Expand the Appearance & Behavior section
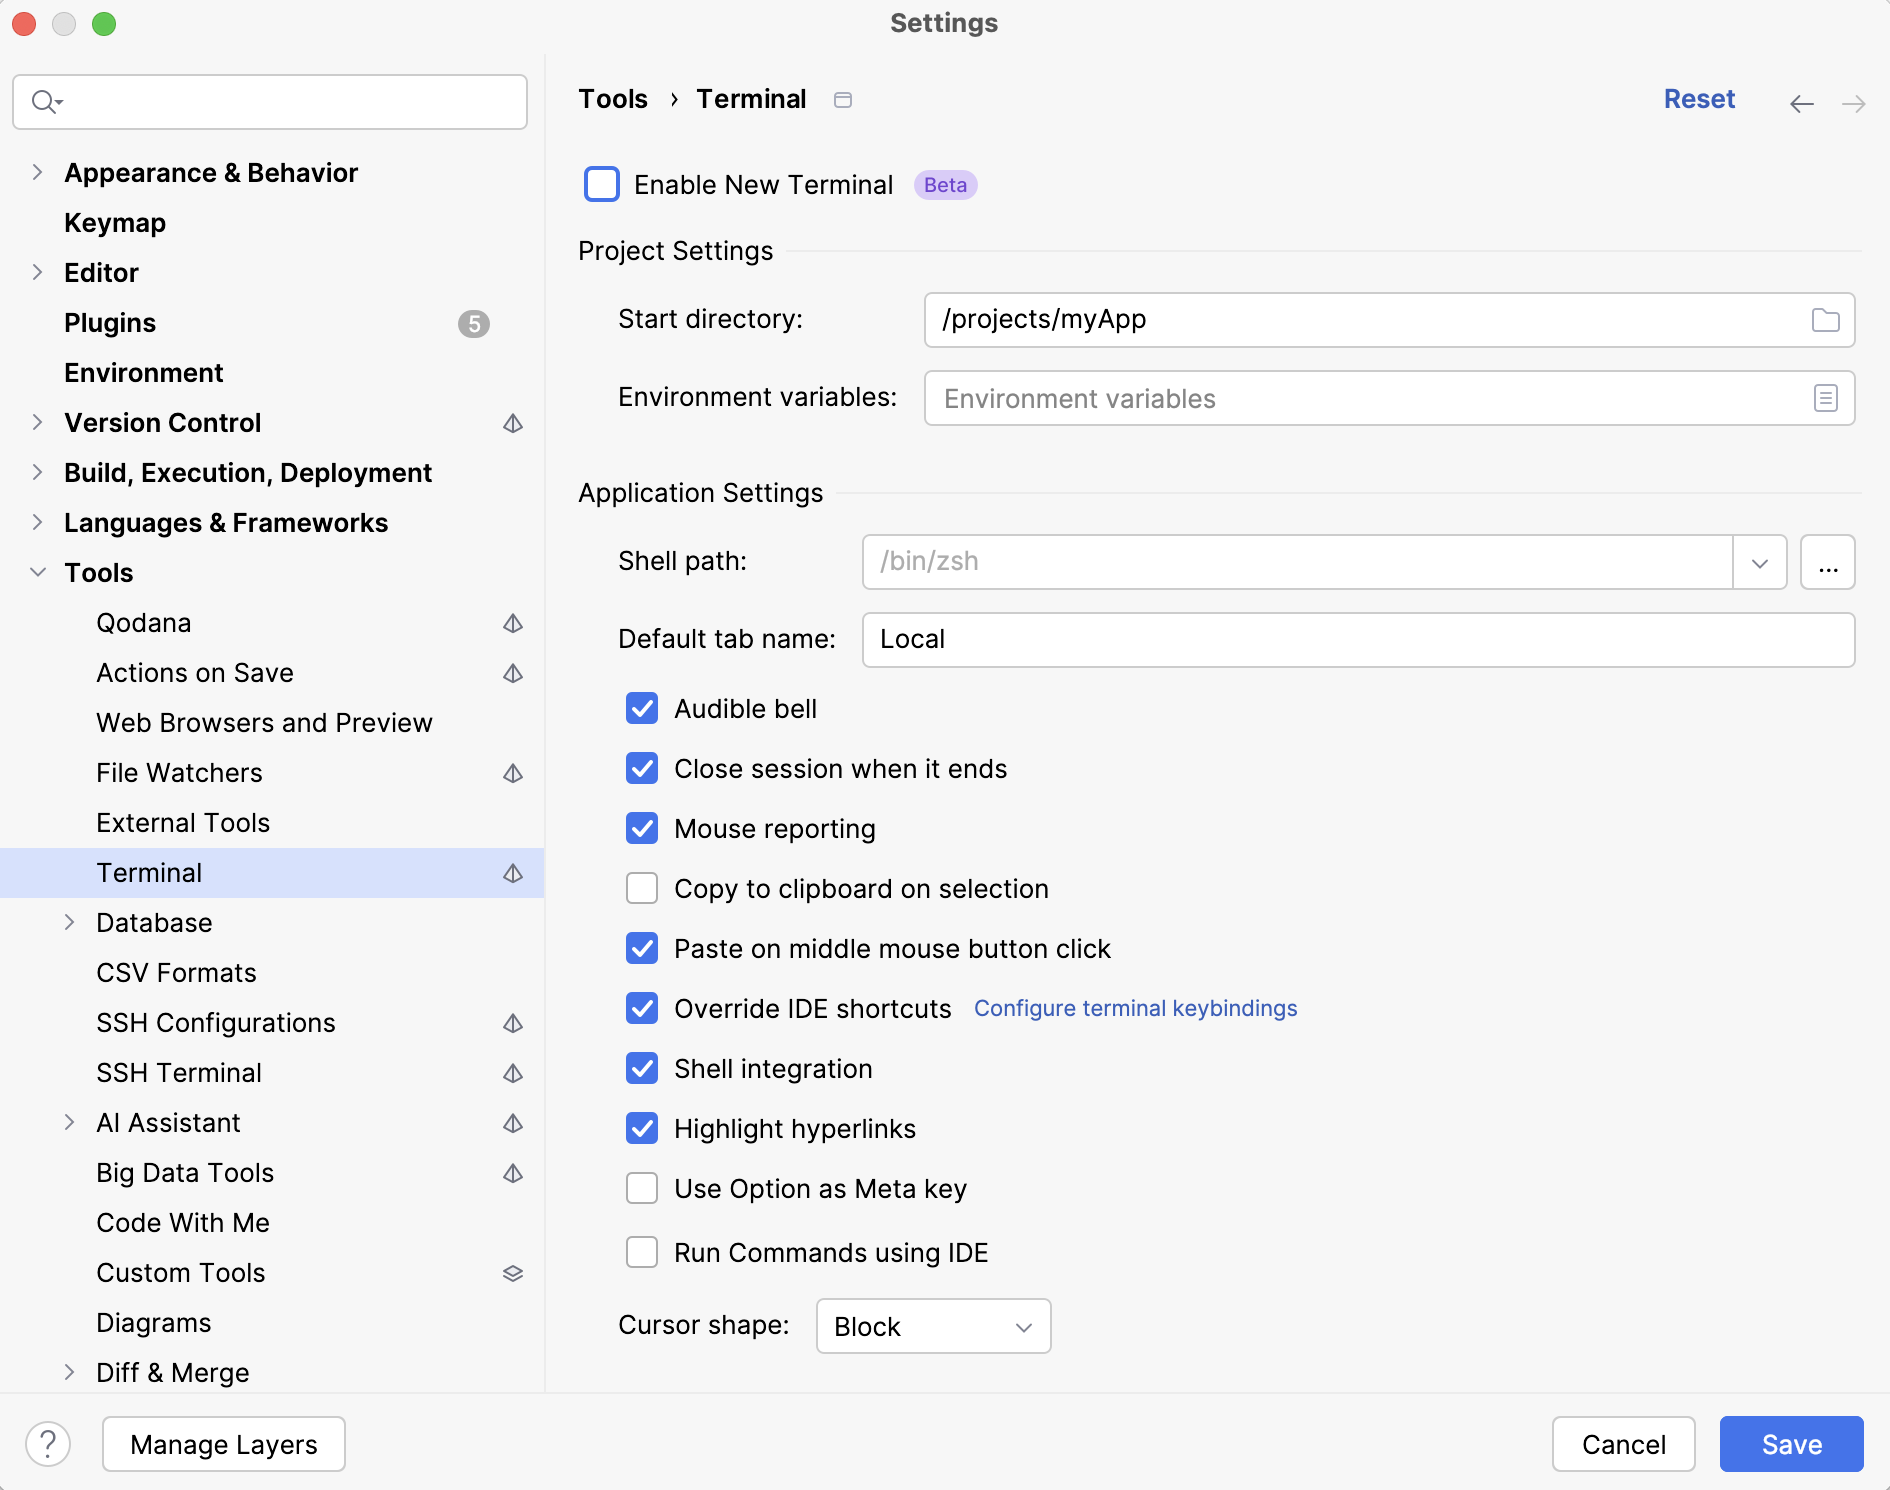The width and height of the screenshot is (1890, 1490). coord(38,173)
